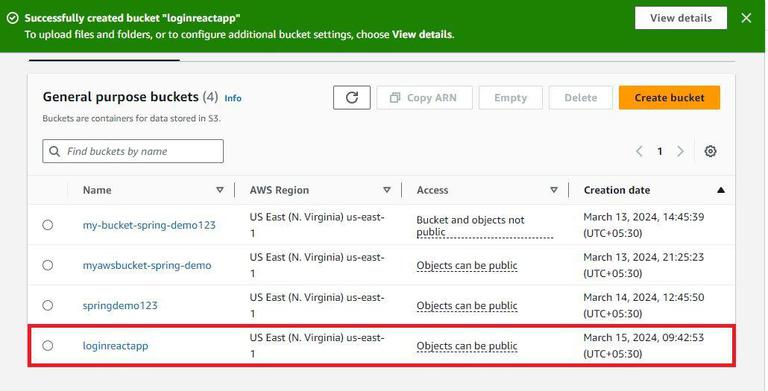The width and height of the screenshot is (768, 391).
Task: Open myawsbucket-spring-demo bucket link
Action: pyautogui.click(x=147, y=266)
